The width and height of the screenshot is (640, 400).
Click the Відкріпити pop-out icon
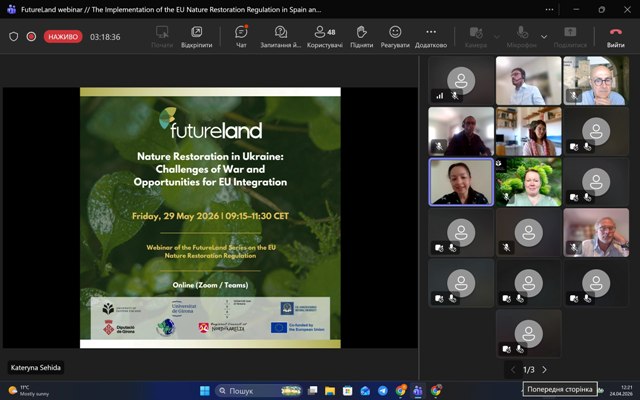[197, 36]
